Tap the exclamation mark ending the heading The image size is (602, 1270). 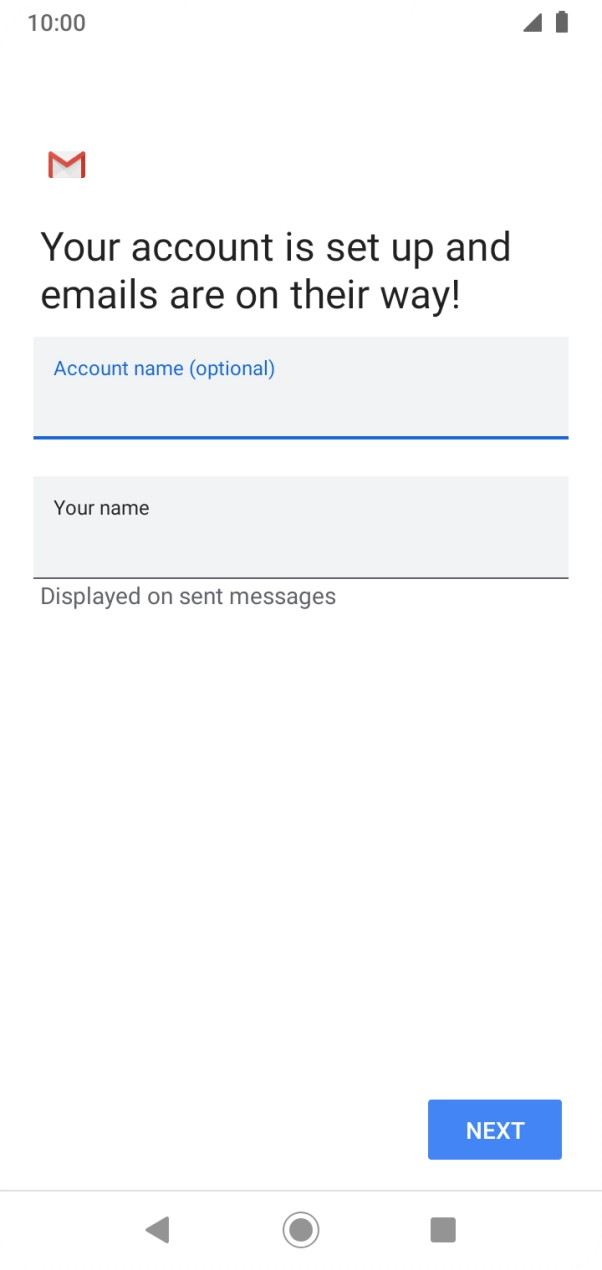[x=455, y=296]
